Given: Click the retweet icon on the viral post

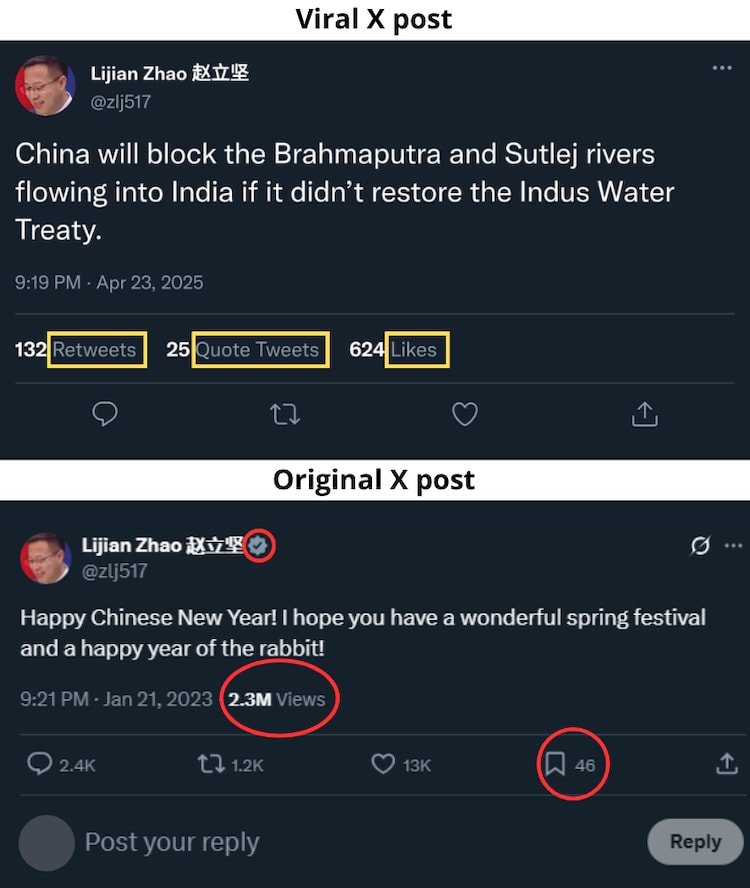Looking at the screenshot, I should [285, 414].
